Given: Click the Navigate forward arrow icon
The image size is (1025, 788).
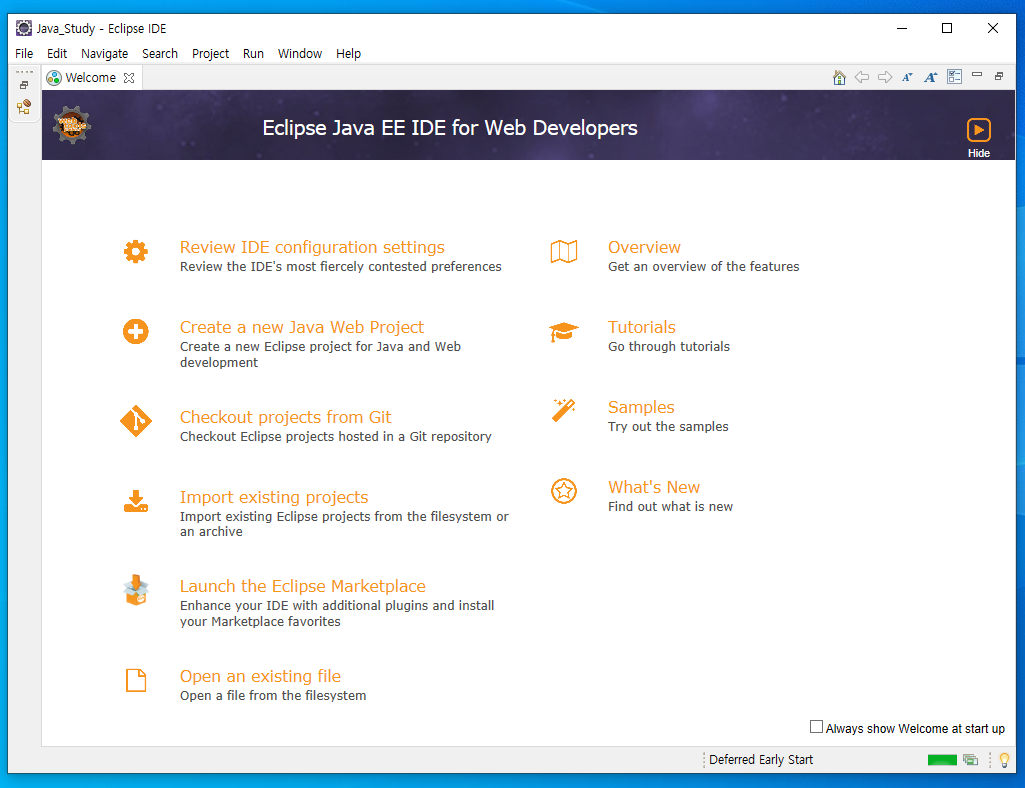Looking at the screenshot, I should click(x=885, y=77).
